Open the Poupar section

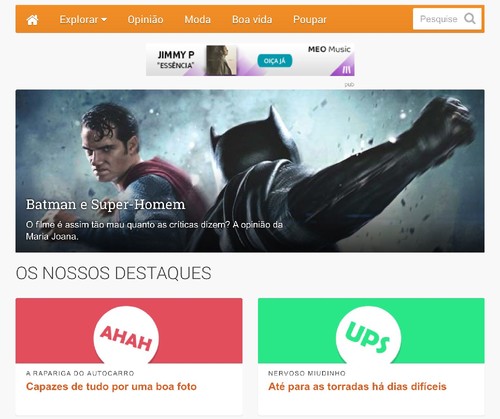point(310,20)
